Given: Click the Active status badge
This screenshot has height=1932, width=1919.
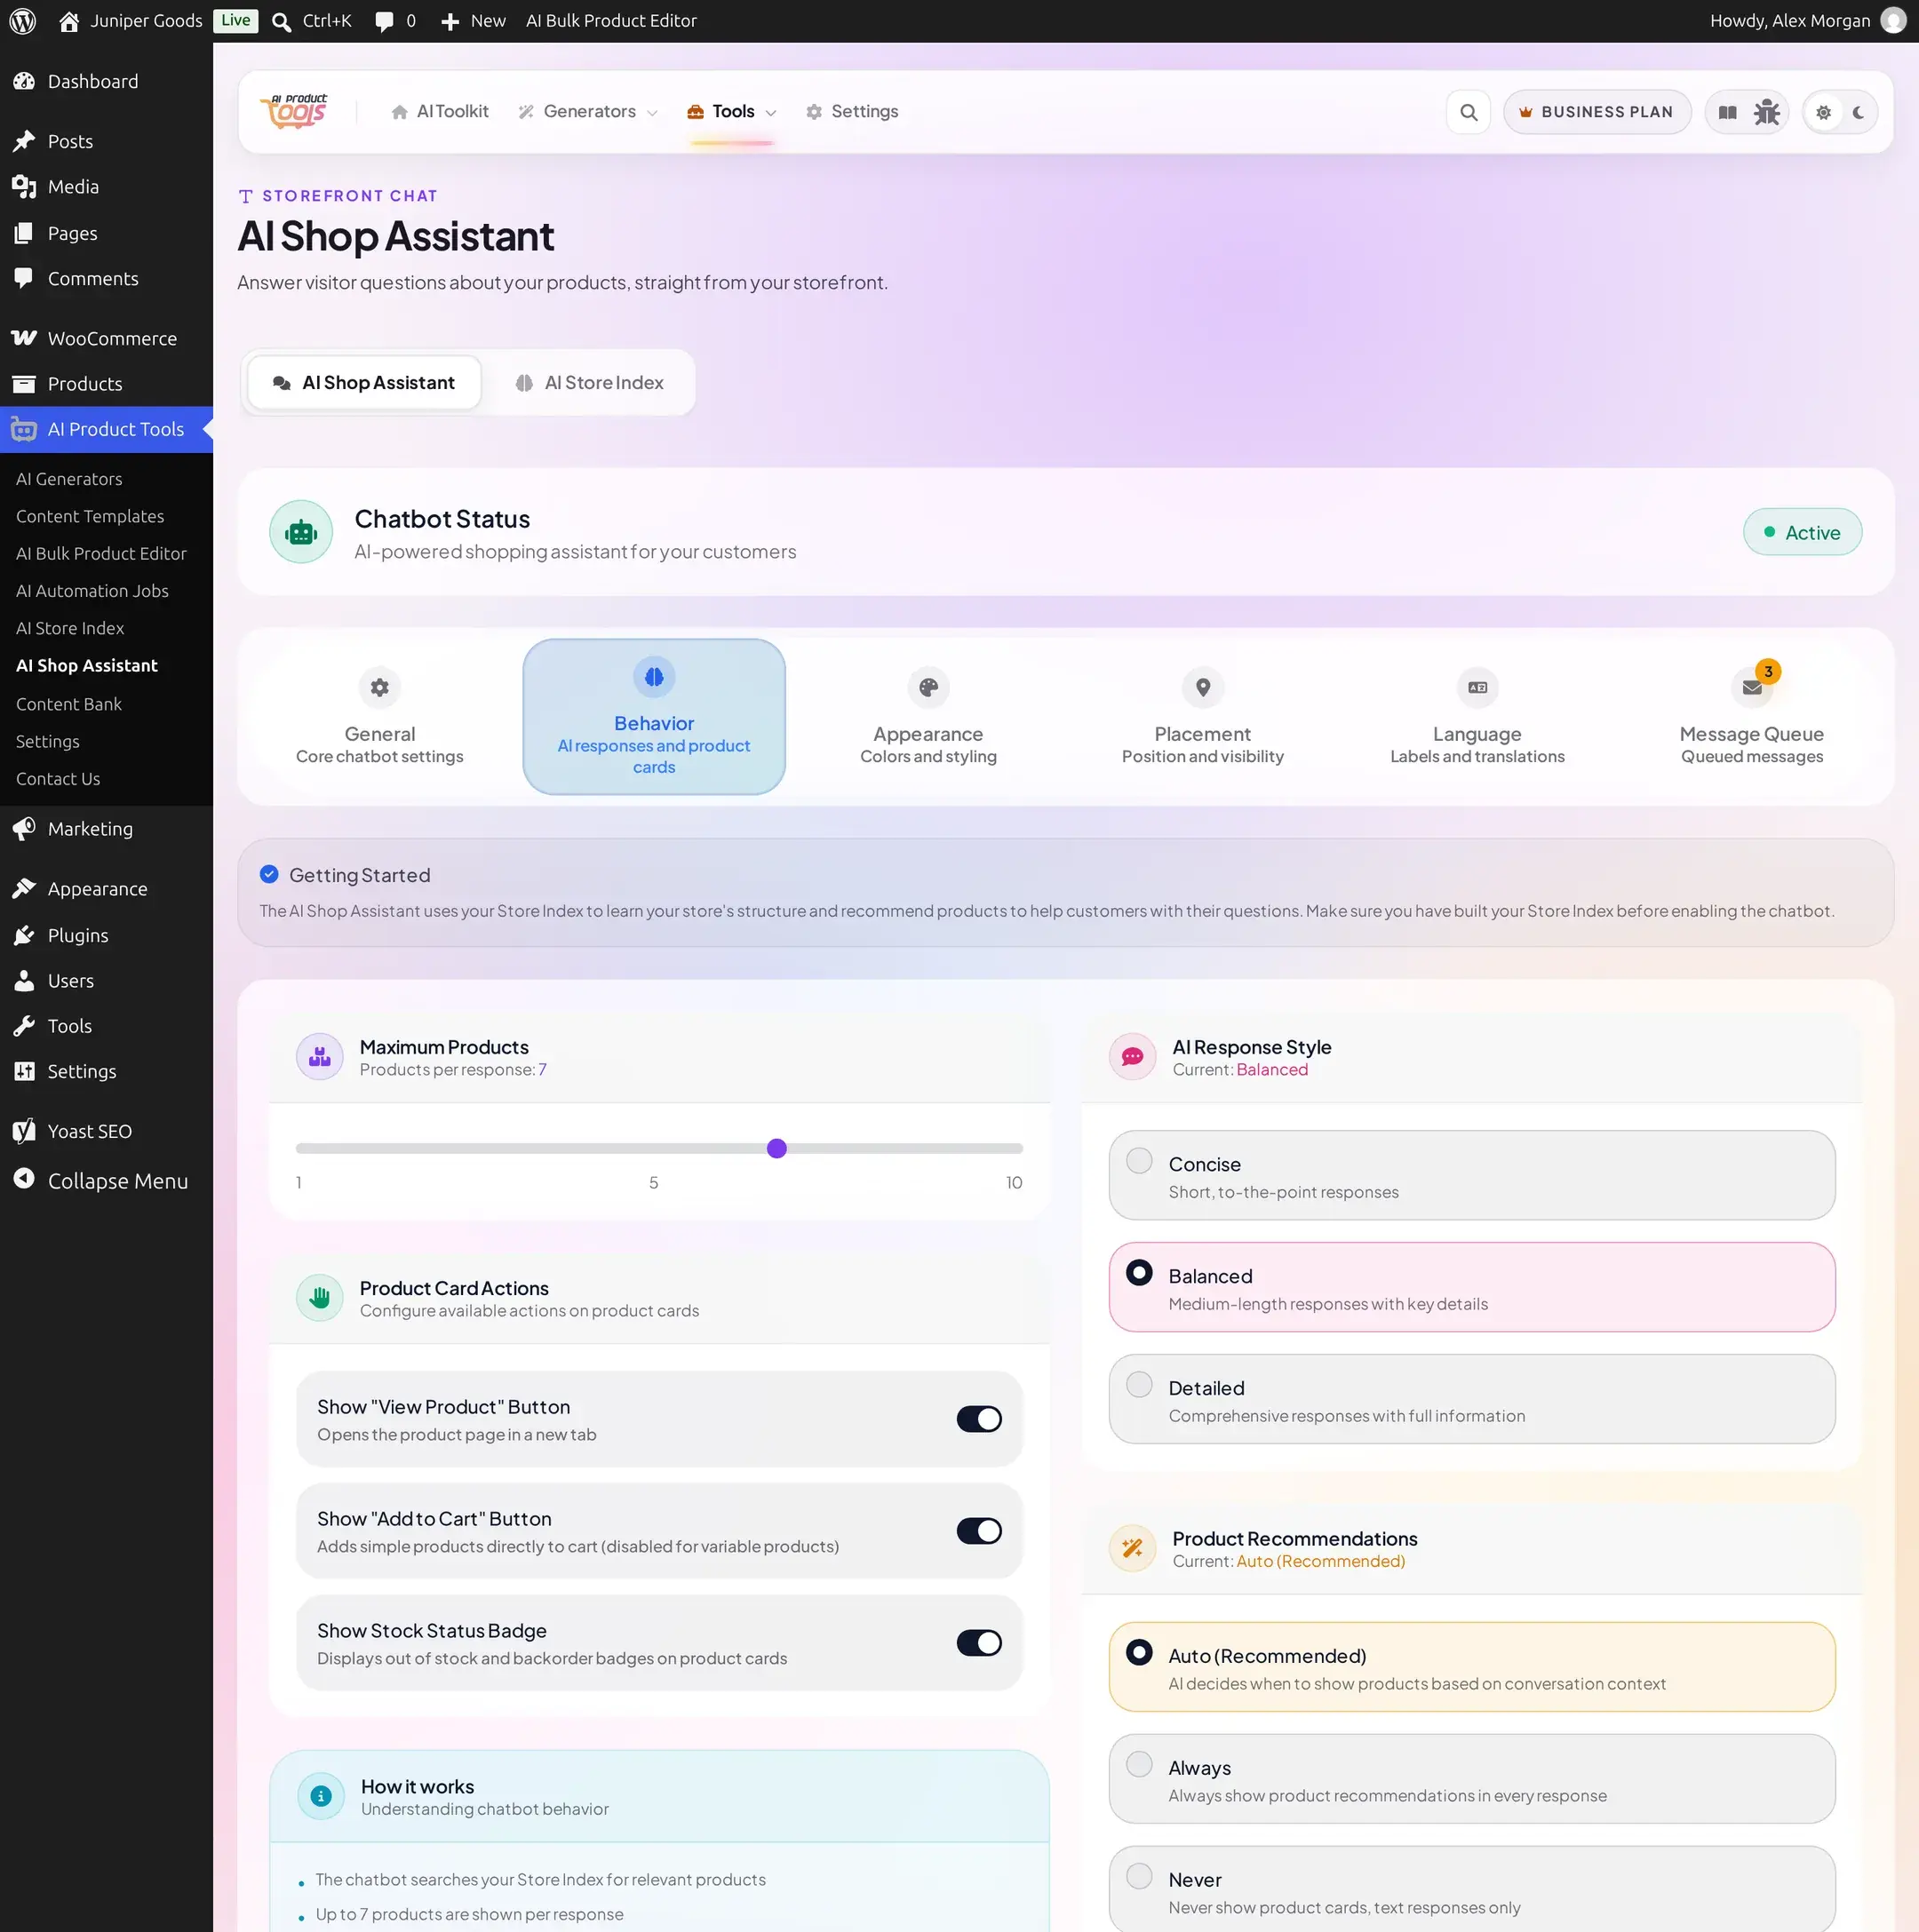Looking at the screenshot, I should 1801,532.
